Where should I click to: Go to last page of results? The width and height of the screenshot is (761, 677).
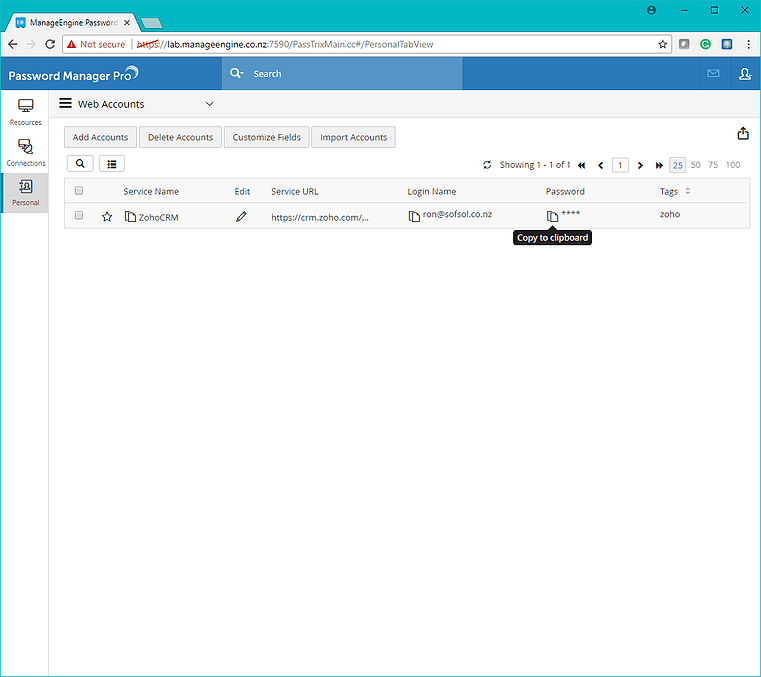[659, 165]
